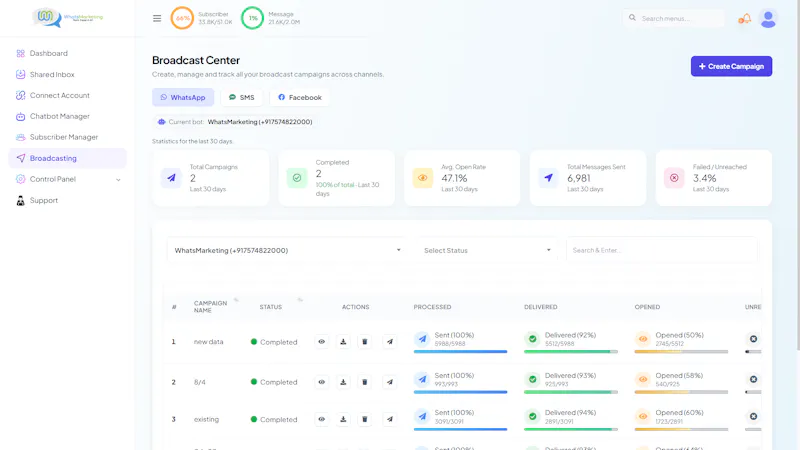Click the Failed / Unreached X icon
Viewport: 800px width, 450px height.
pos(674,178)
